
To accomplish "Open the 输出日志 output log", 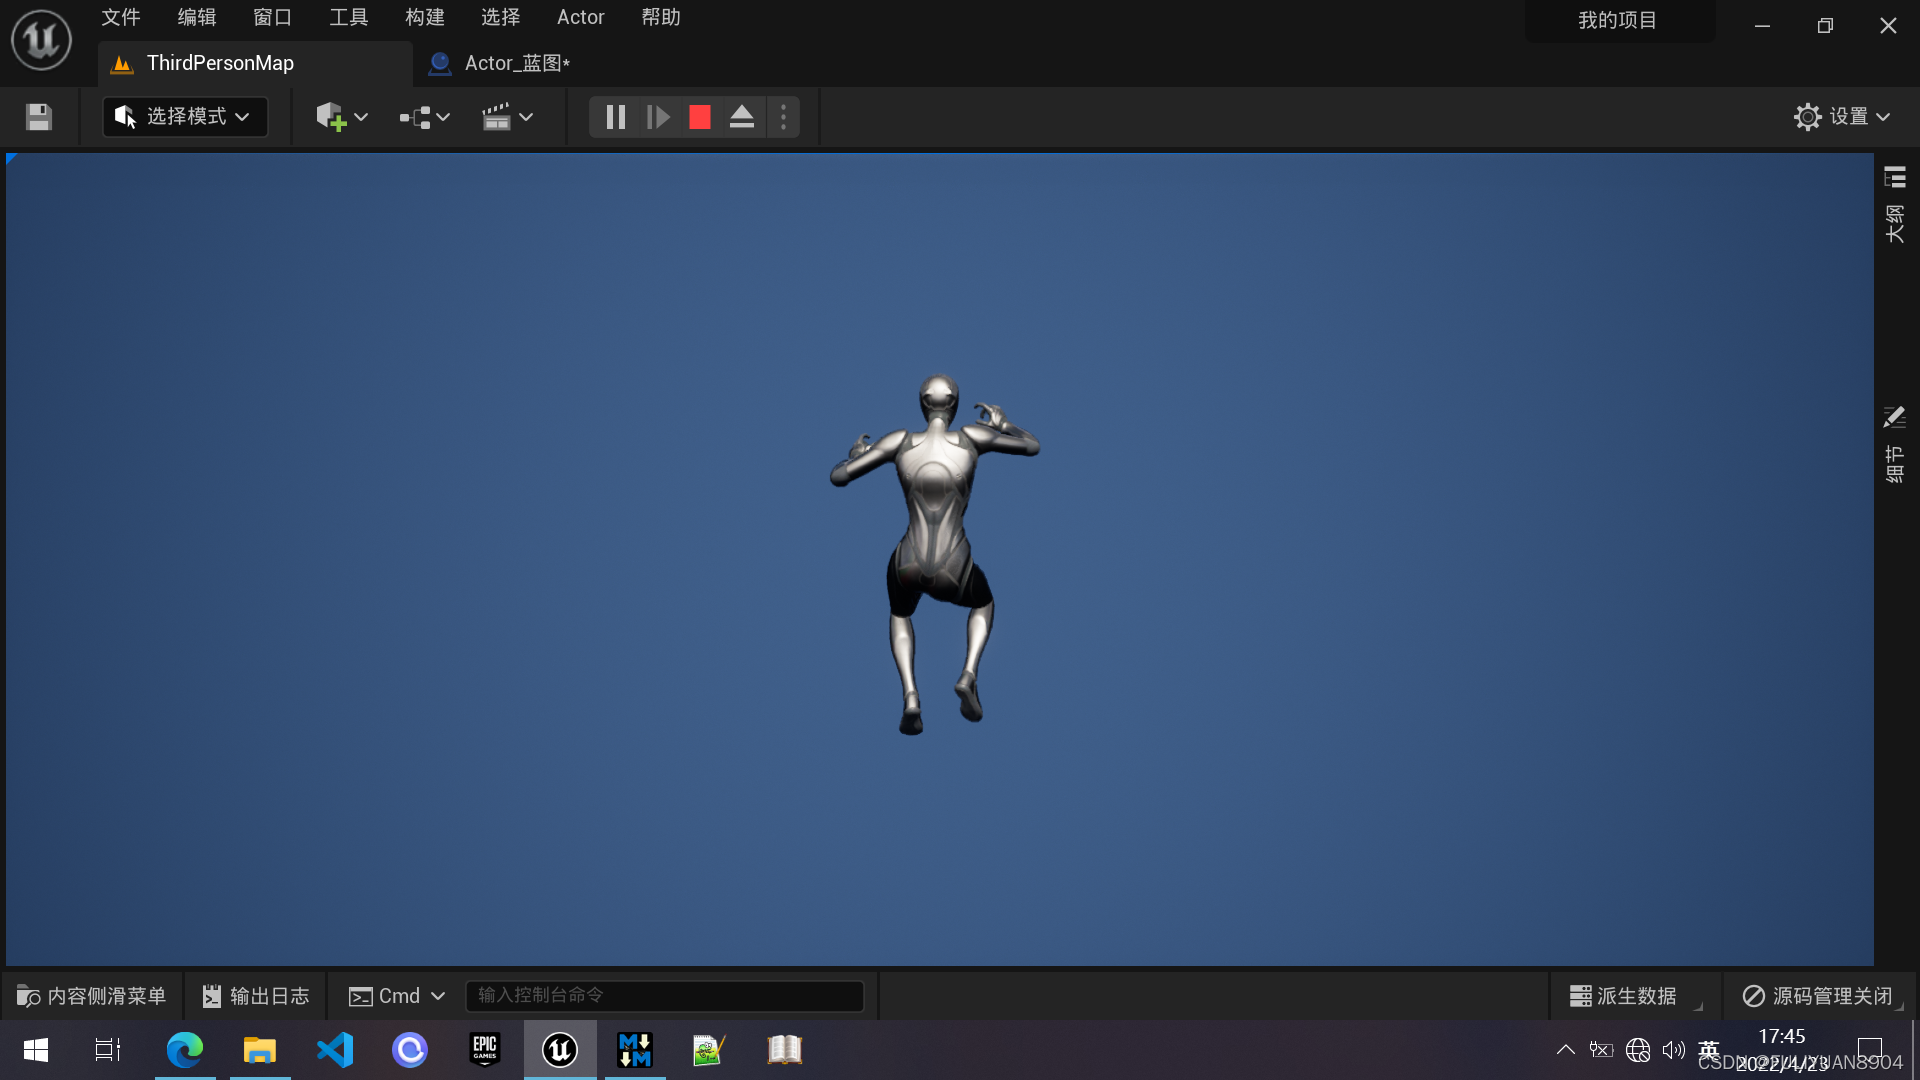I will (x=256, y=996).
